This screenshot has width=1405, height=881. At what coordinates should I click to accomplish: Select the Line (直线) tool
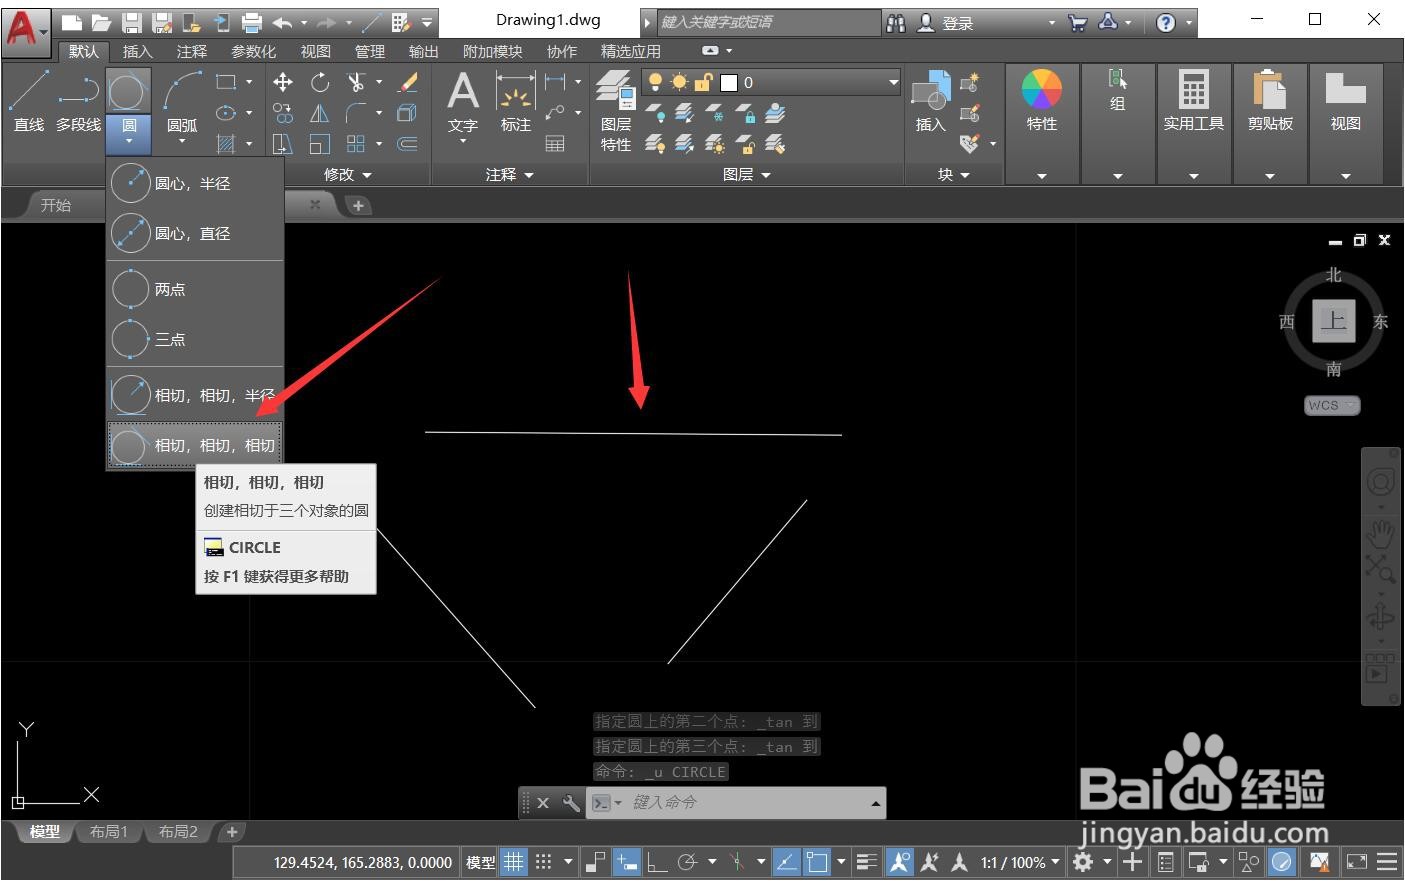tap(29, 101)
